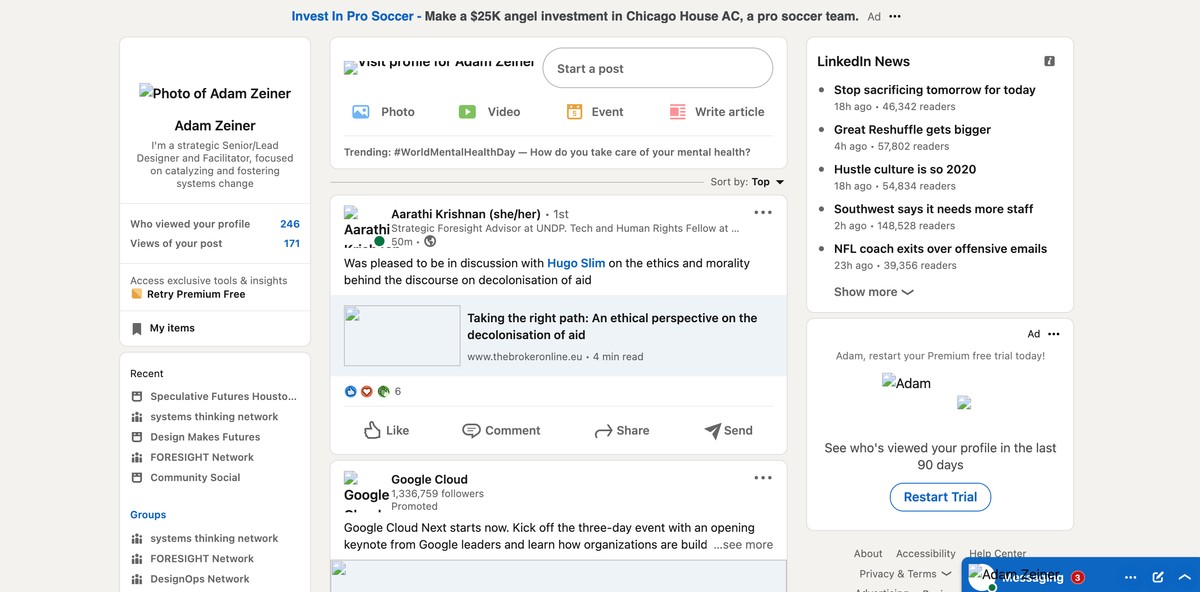Add a Photo to a new post
Image resolution: width=1200 pixels, height=592 pixels.
point(384,112)
